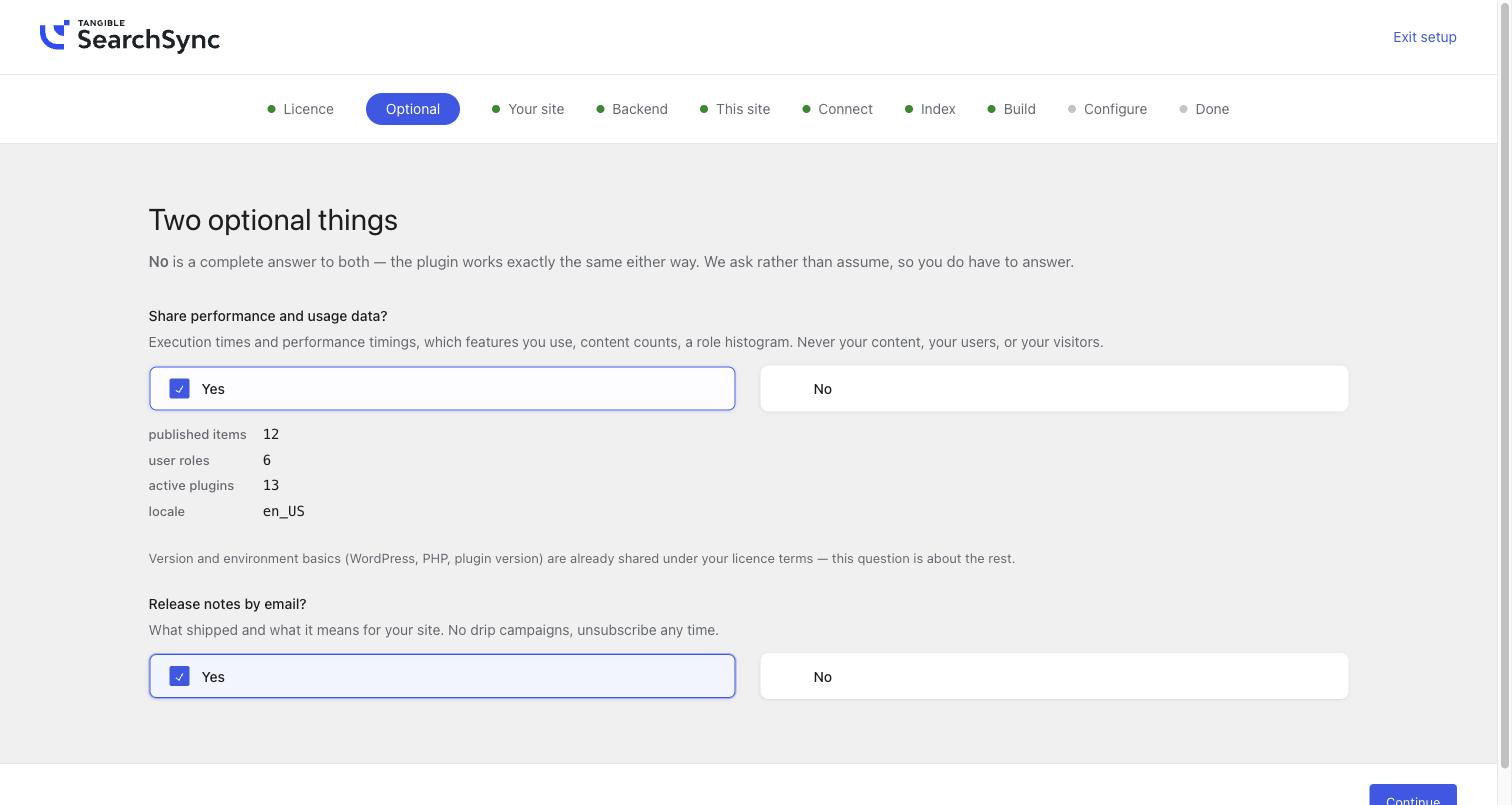The width and height of the screenshot is (1512, 805).
Task: Switch to the This site step
Action: tap(735, 109)
